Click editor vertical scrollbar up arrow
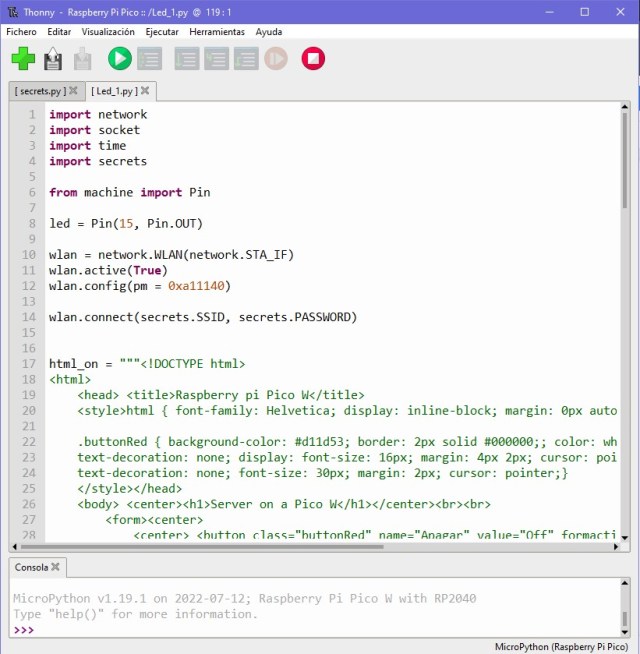 click(625, 107)
